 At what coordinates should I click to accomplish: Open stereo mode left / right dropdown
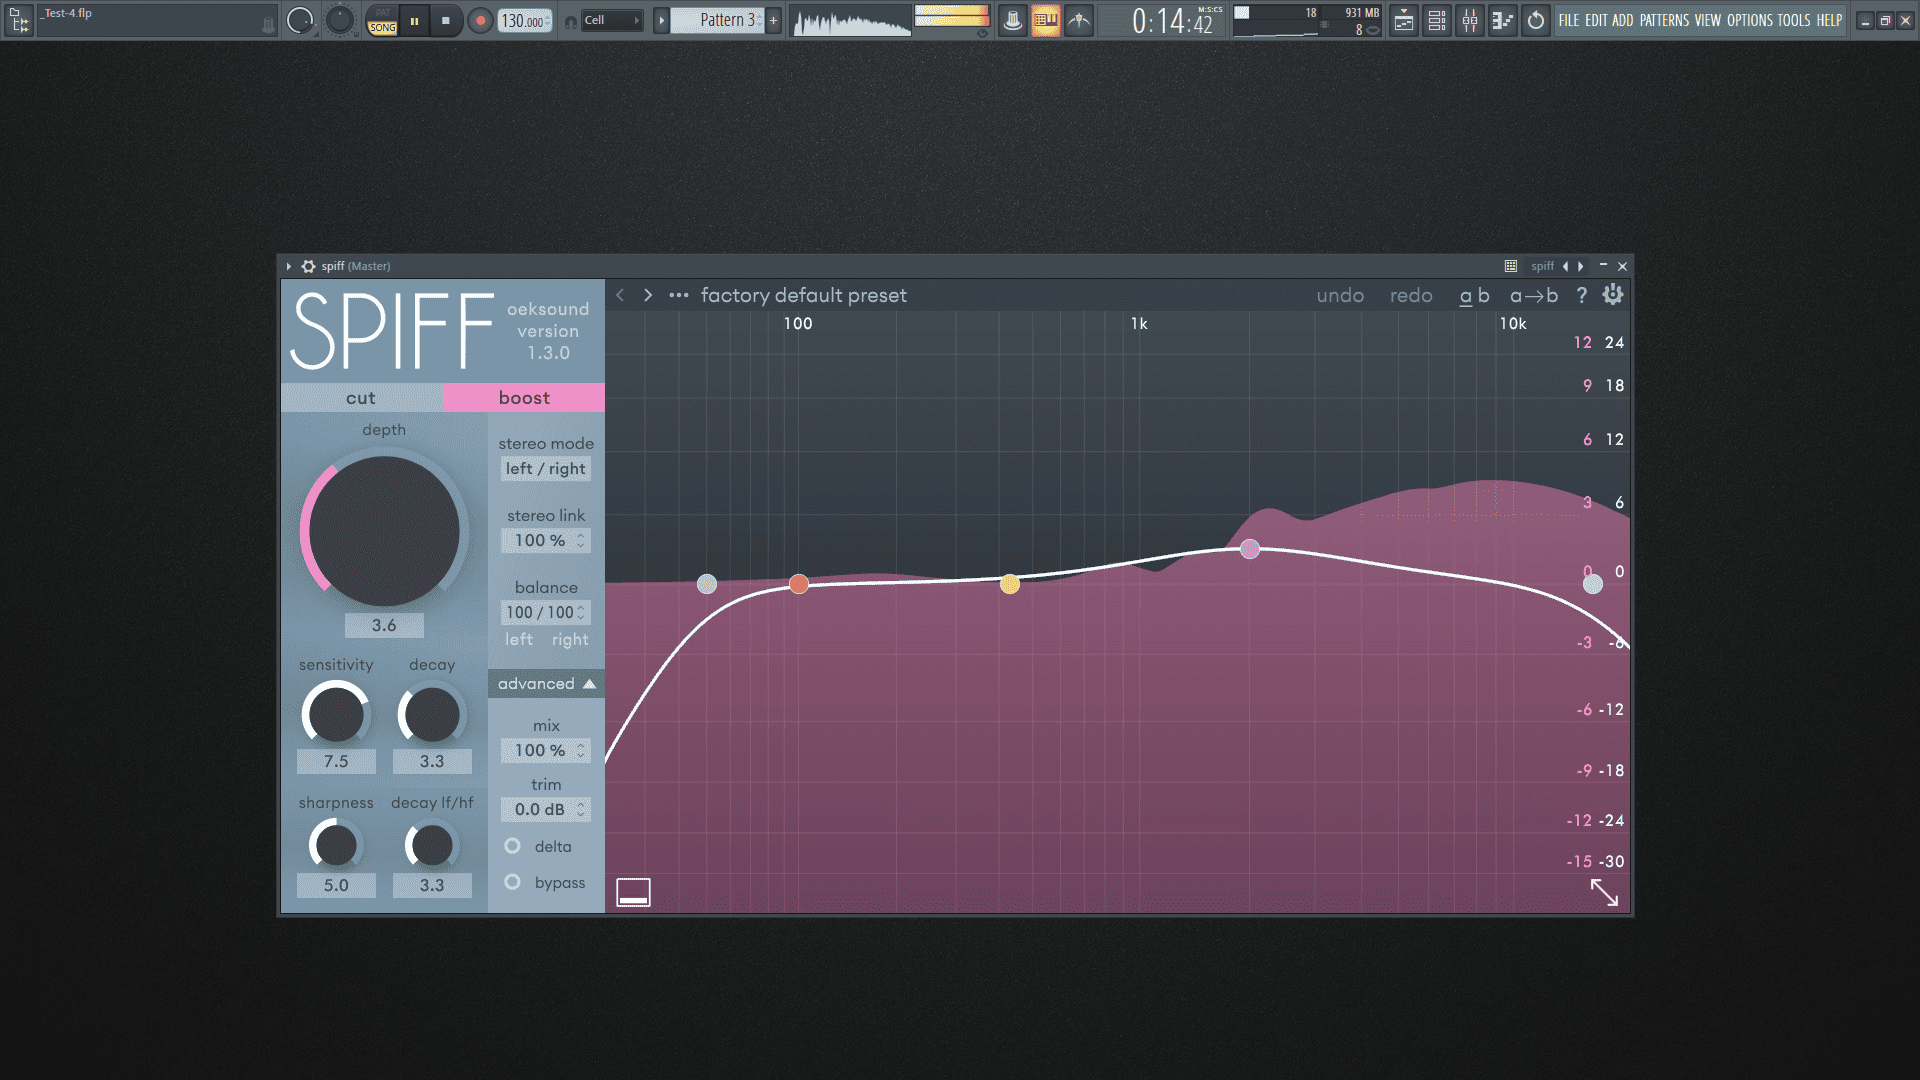tap(546, 469)
